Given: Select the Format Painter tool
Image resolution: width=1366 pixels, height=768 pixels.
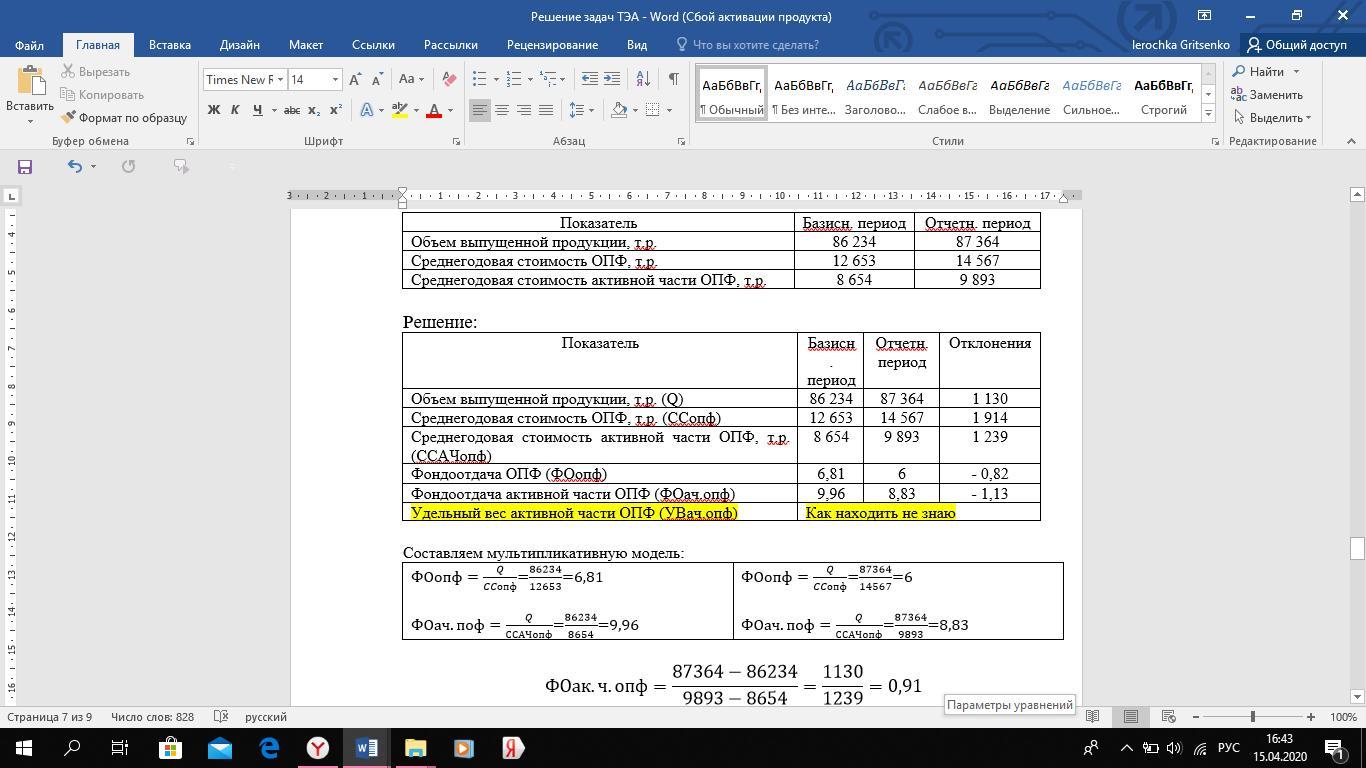Looking at the screenshot, I should [124, 118].
